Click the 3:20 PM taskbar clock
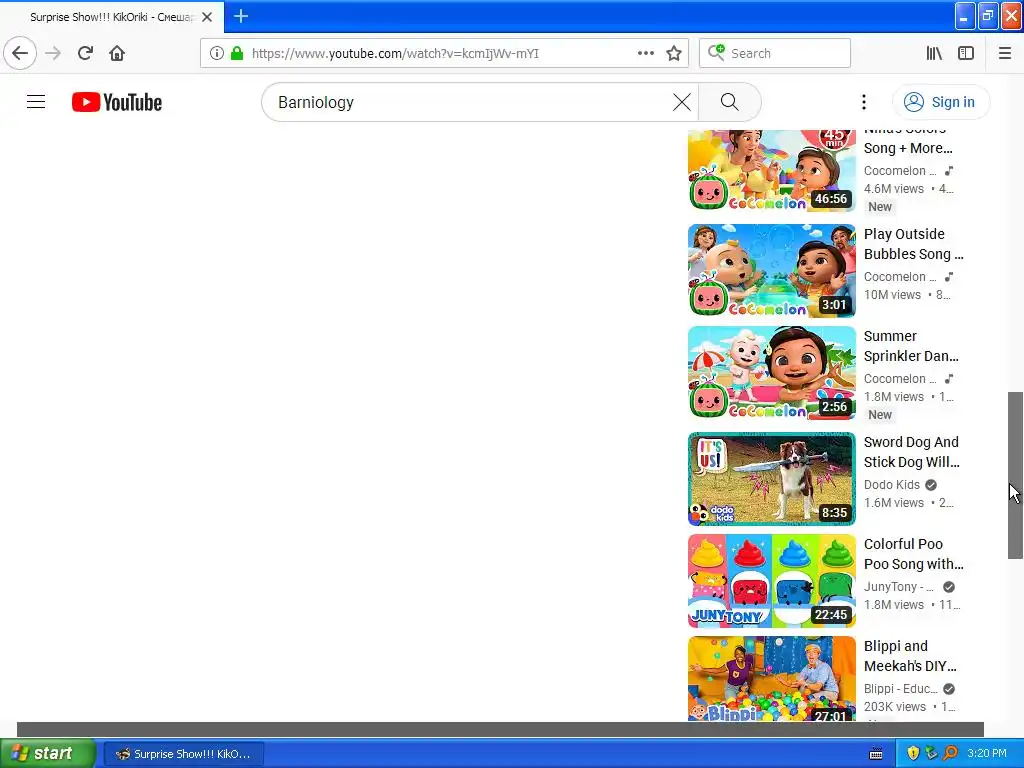The height and width of the screenshot is (768, 1024). click(987, 753)
